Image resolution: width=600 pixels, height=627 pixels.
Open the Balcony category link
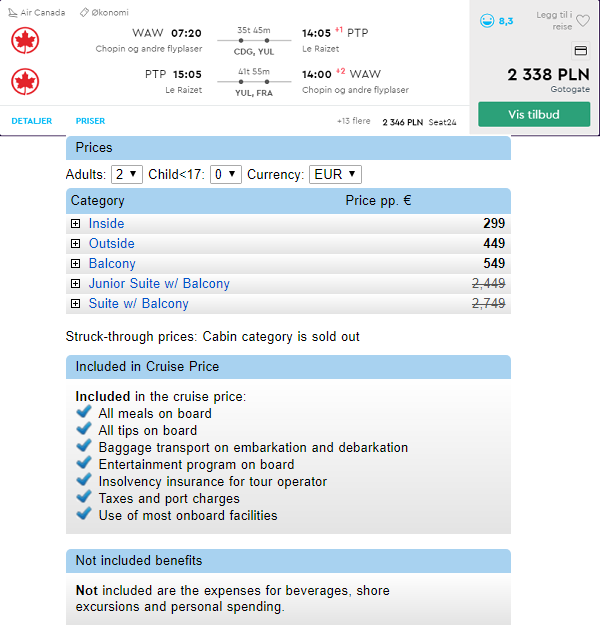[x=112, y=264]
